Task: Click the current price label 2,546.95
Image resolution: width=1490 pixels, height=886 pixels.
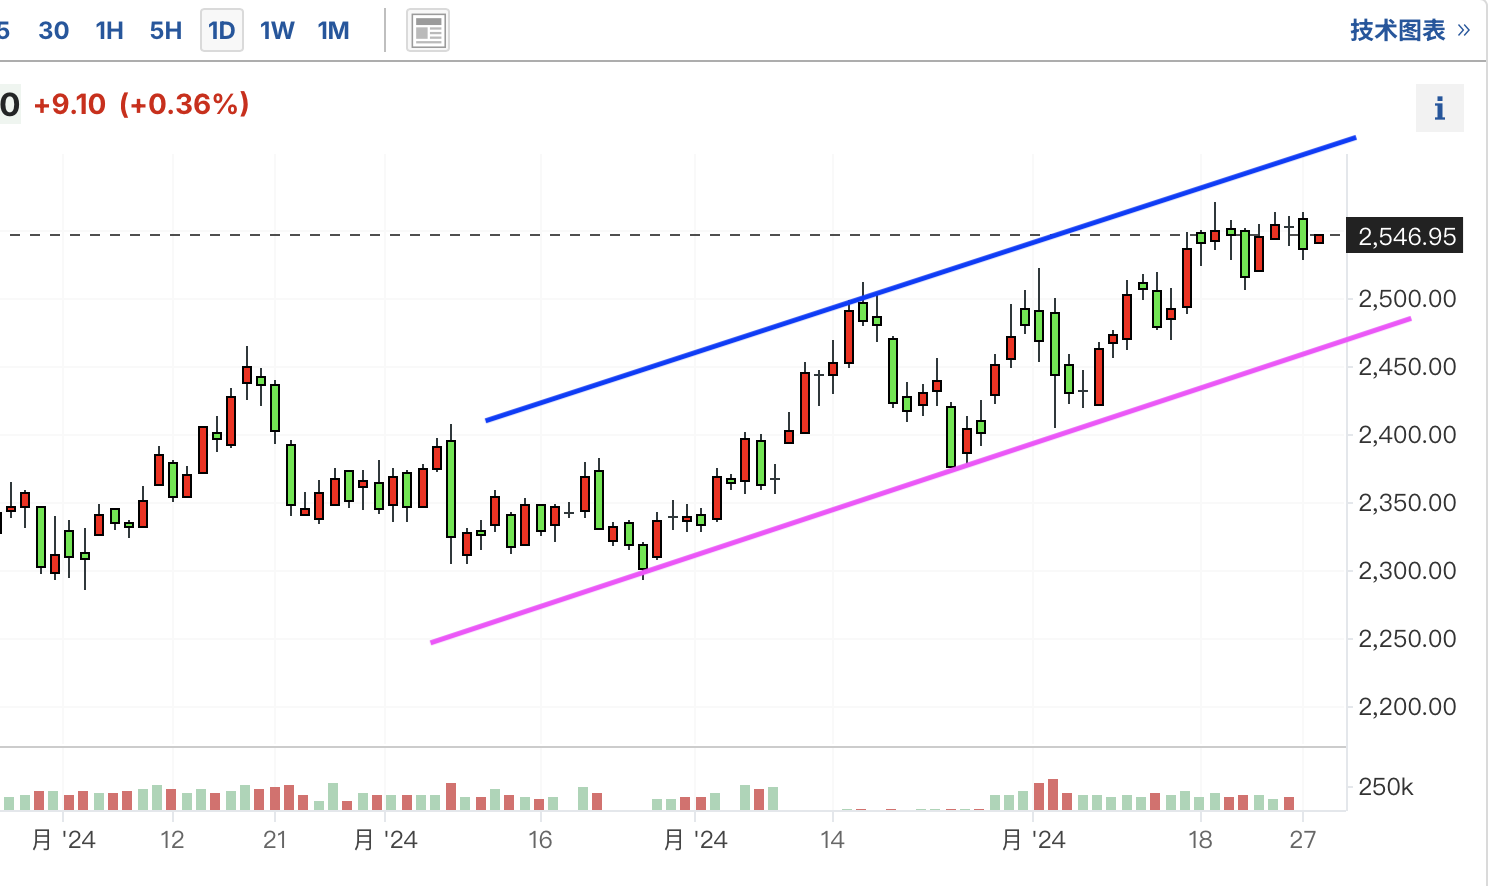Action: 1405,236
